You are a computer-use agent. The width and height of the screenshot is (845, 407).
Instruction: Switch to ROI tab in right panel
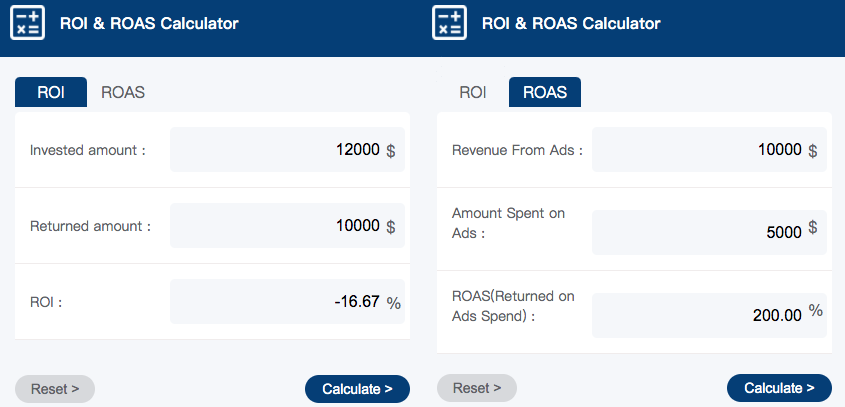[473, 92]
